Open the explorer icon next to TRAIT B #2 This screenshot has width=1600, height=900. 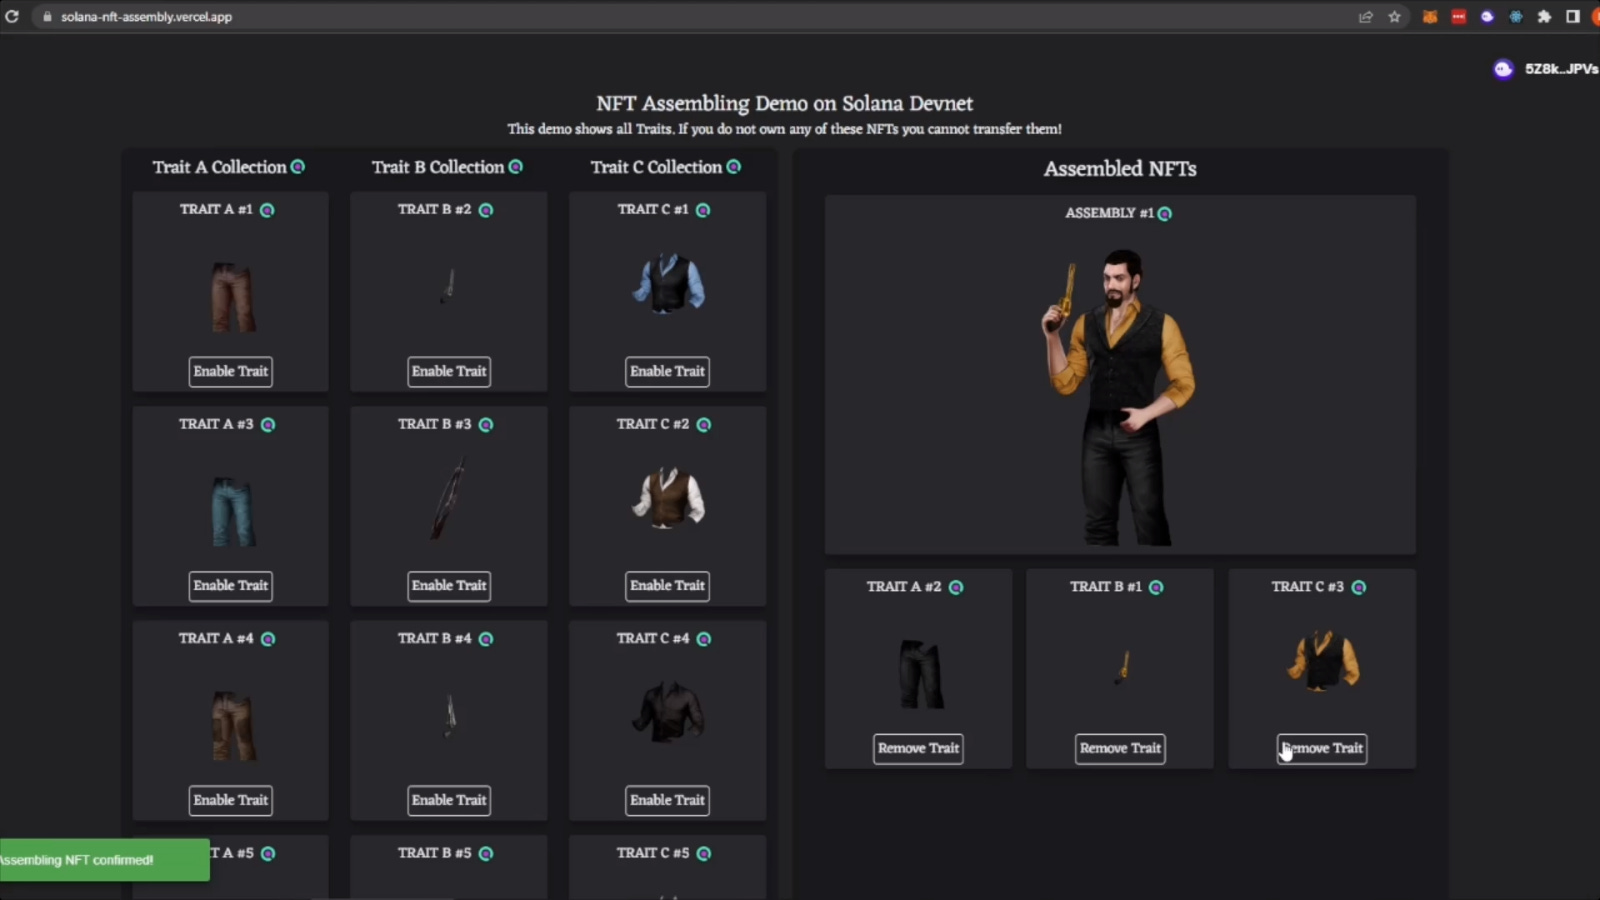[486, 210]
